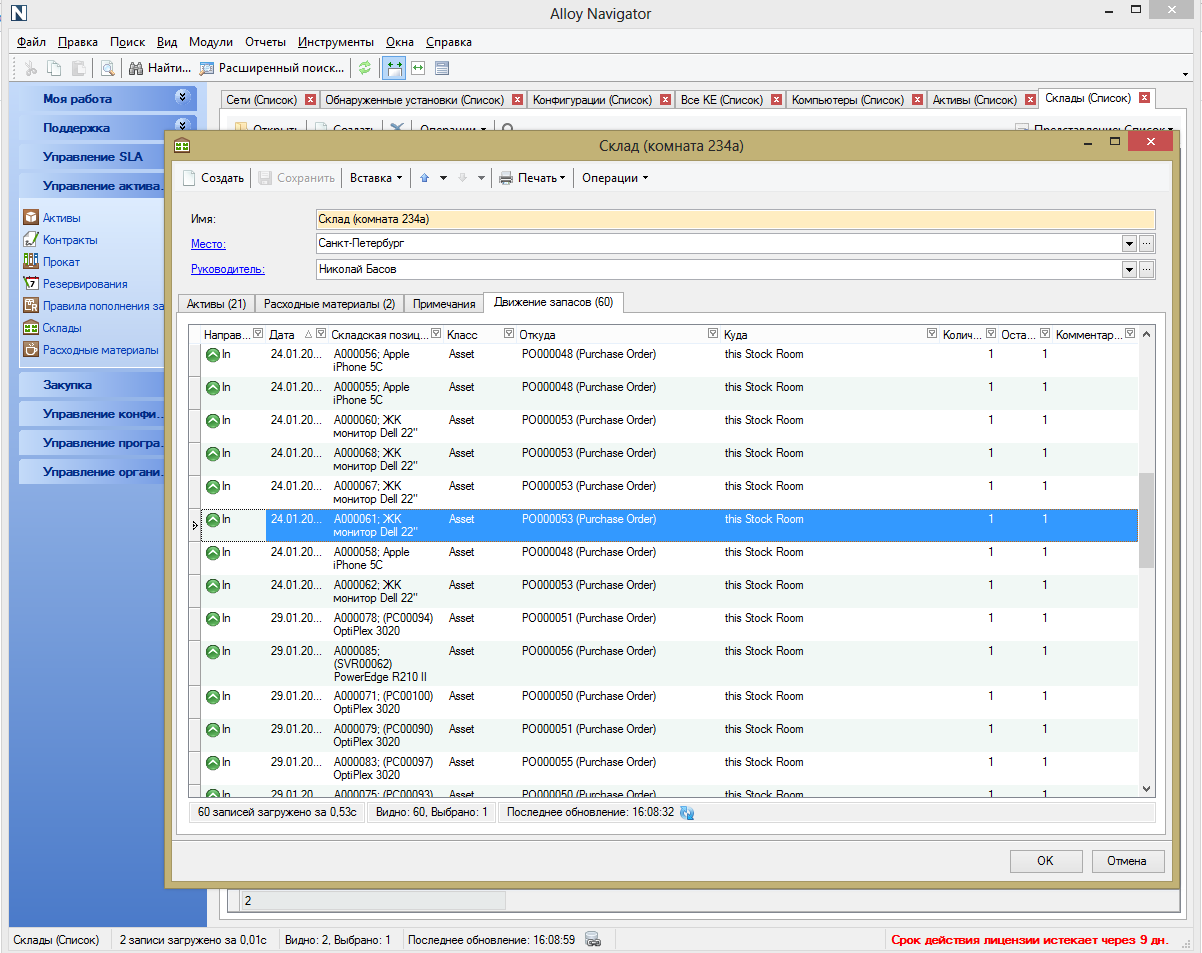This screenshot has width=1202, height=953.
Task: Open the Руководитель dropdown arrow
Action: pos(1129,269)
